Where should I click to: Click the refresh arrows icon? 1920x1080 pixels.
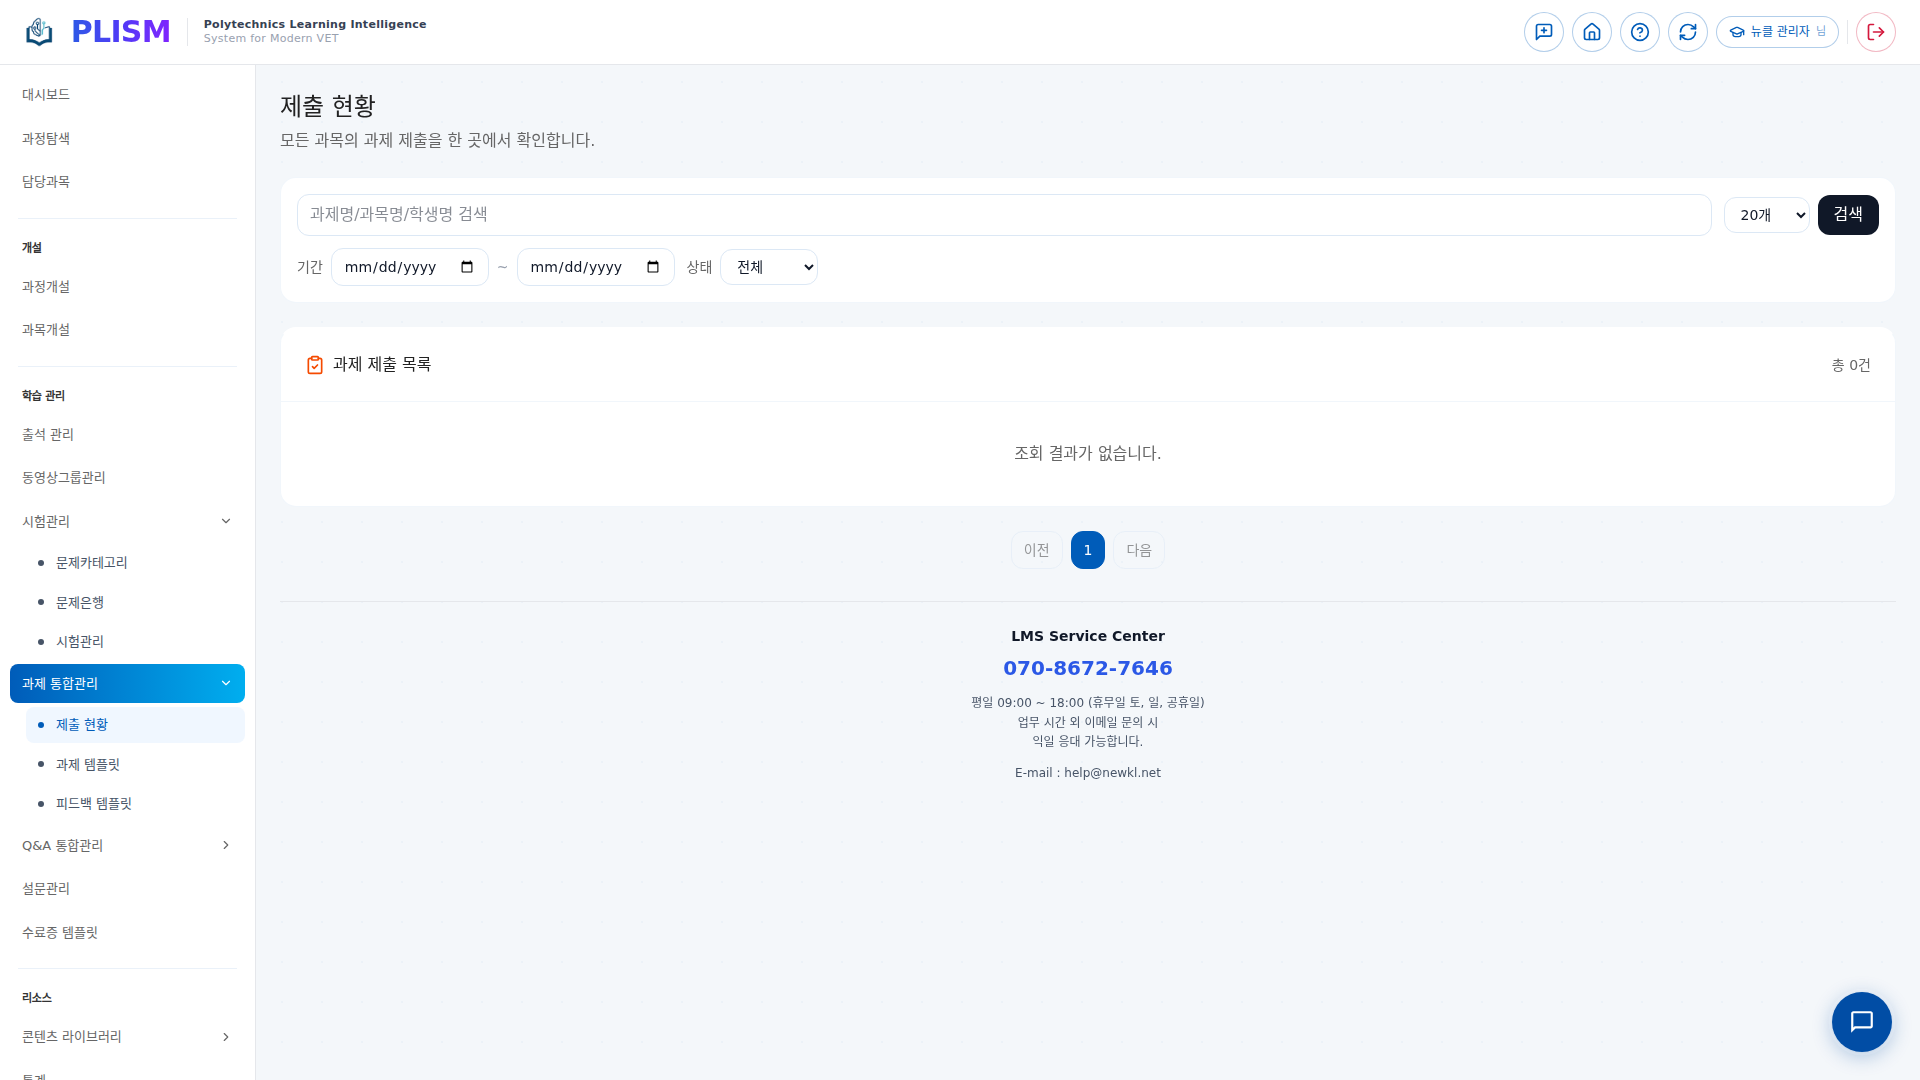(x=1687, y=32)
